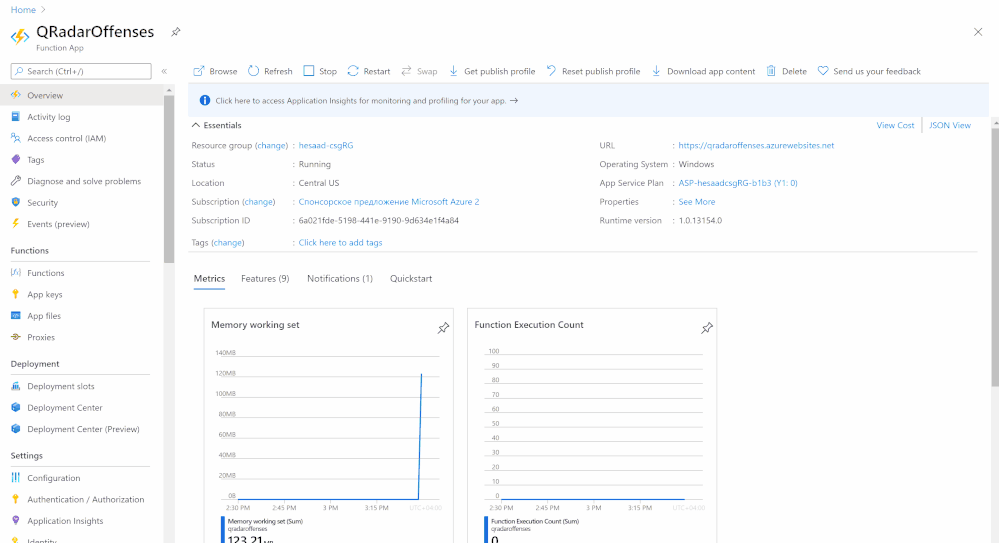This screenshot has height=543, width=999.
Task: Open the hesaad-csgRG resource group link
Action: pos(326,145)
